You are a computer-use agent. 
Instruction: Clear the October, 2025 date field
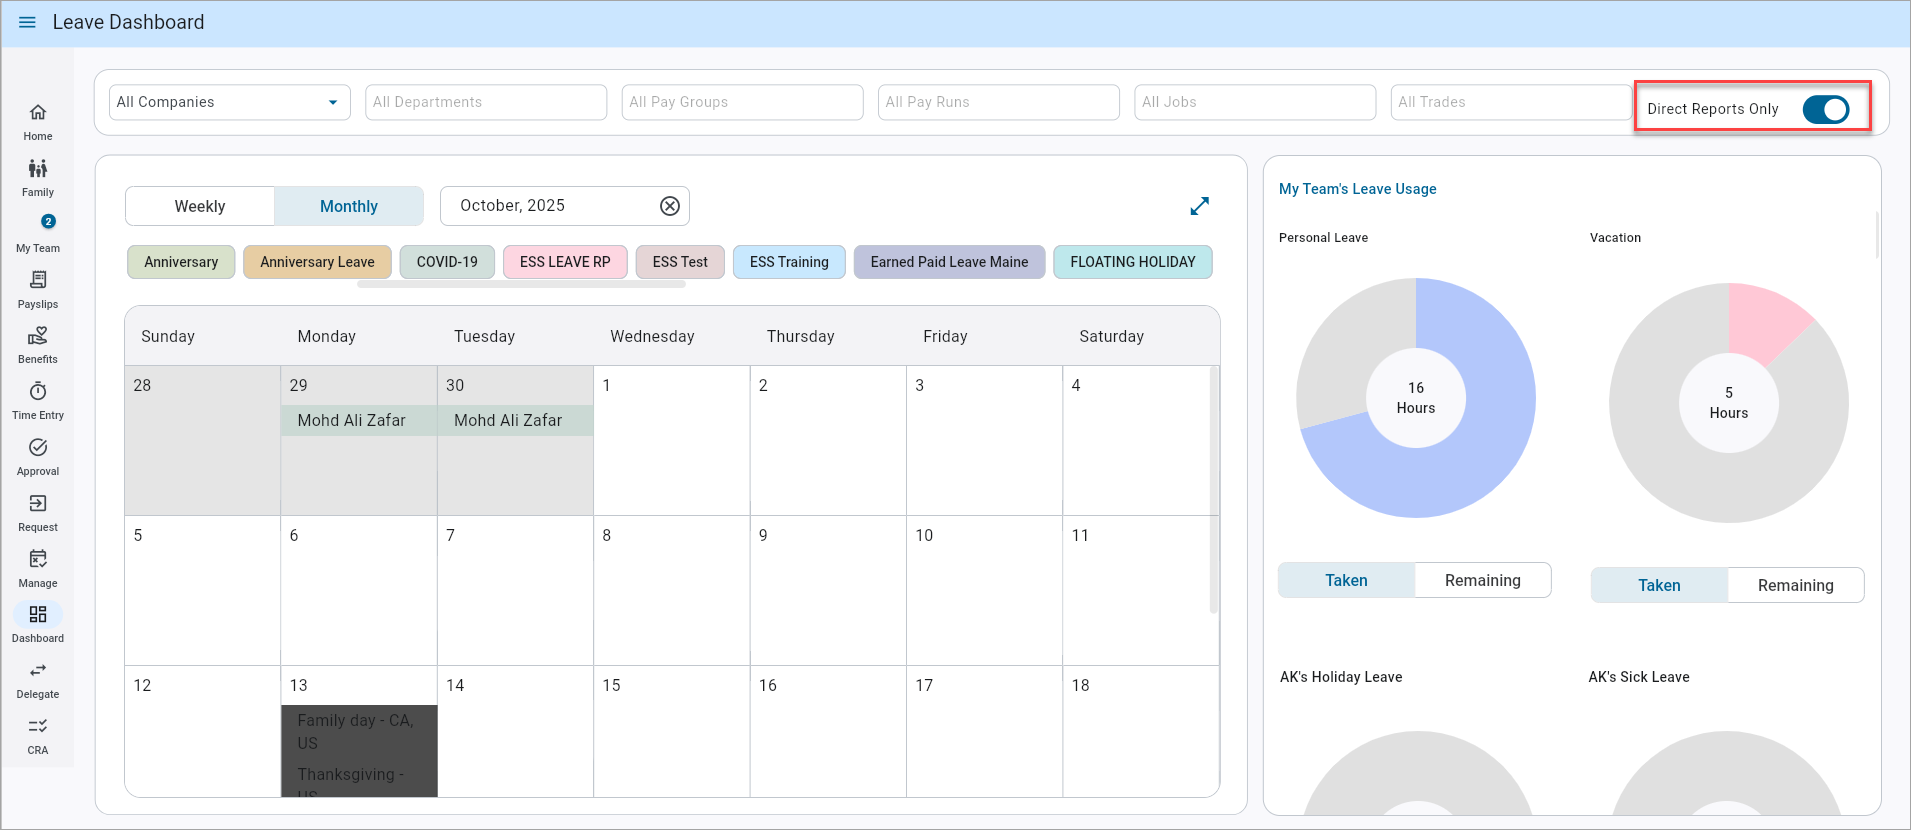[x=670, y=206]
